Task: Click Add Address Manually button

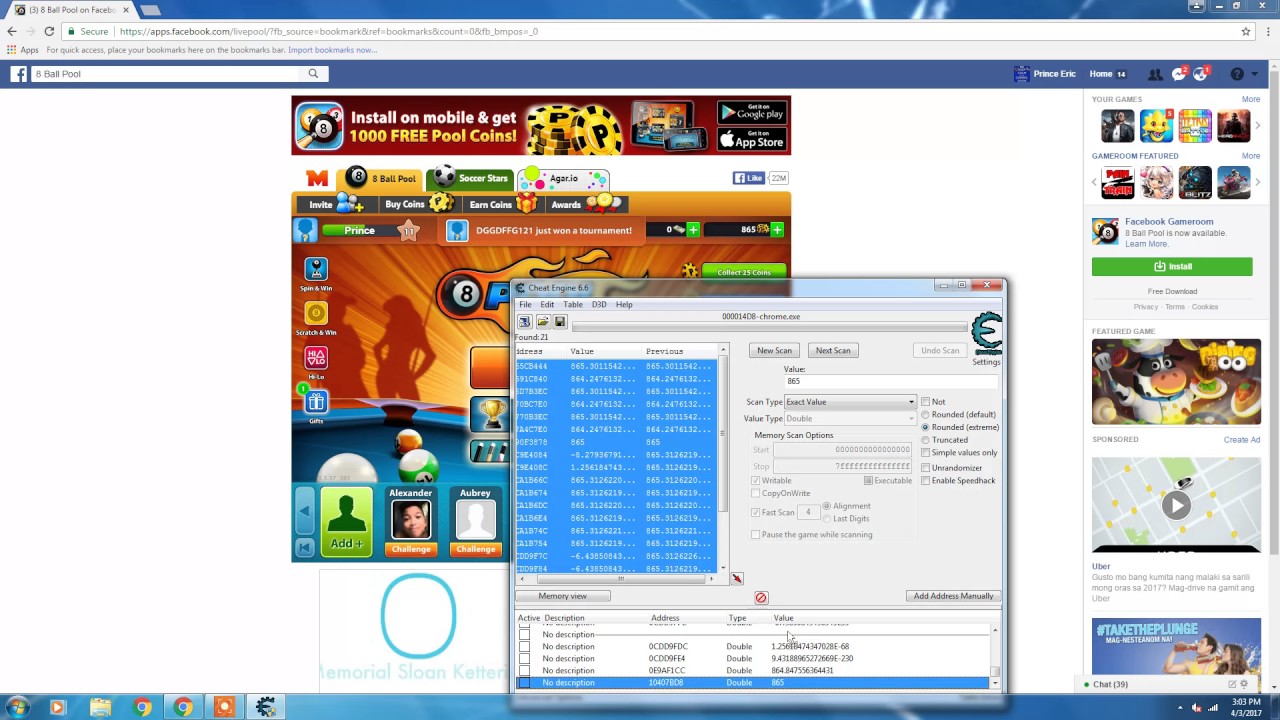Action: pyautogui.click(x=953, y=596)
